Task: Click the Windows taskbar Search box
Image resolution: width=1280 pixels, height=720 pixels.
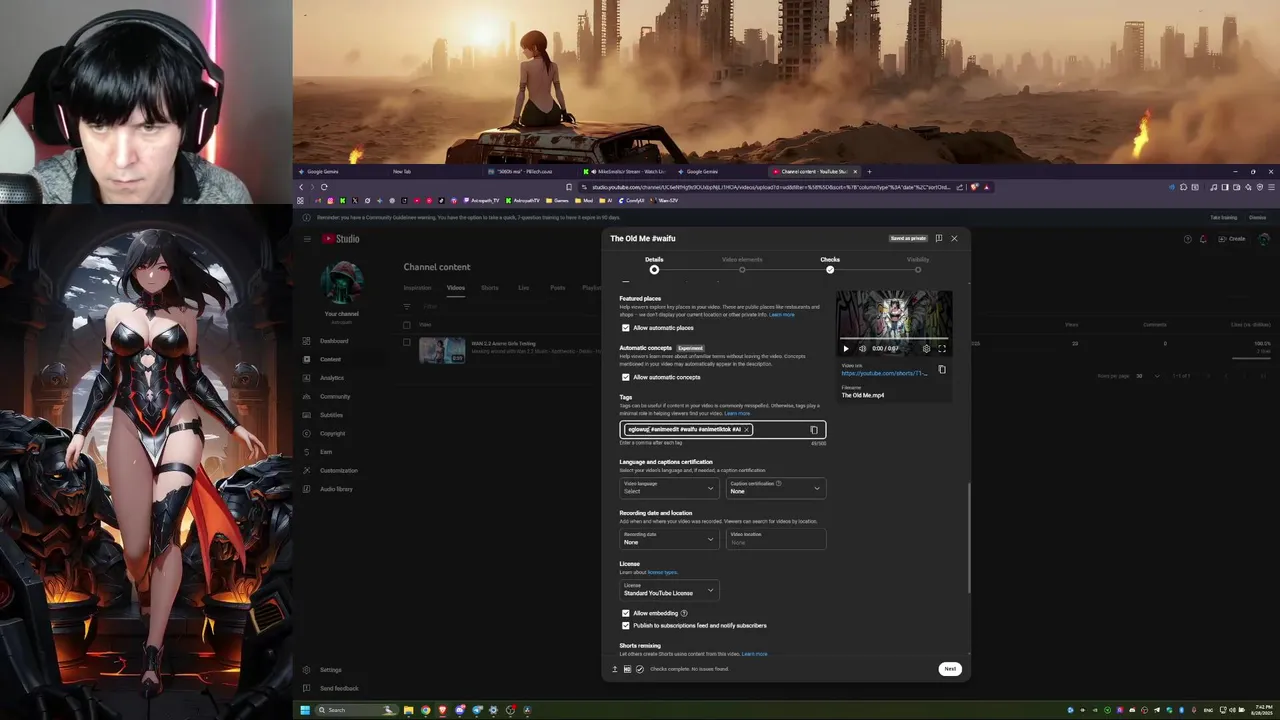Action: click(354, 710)
